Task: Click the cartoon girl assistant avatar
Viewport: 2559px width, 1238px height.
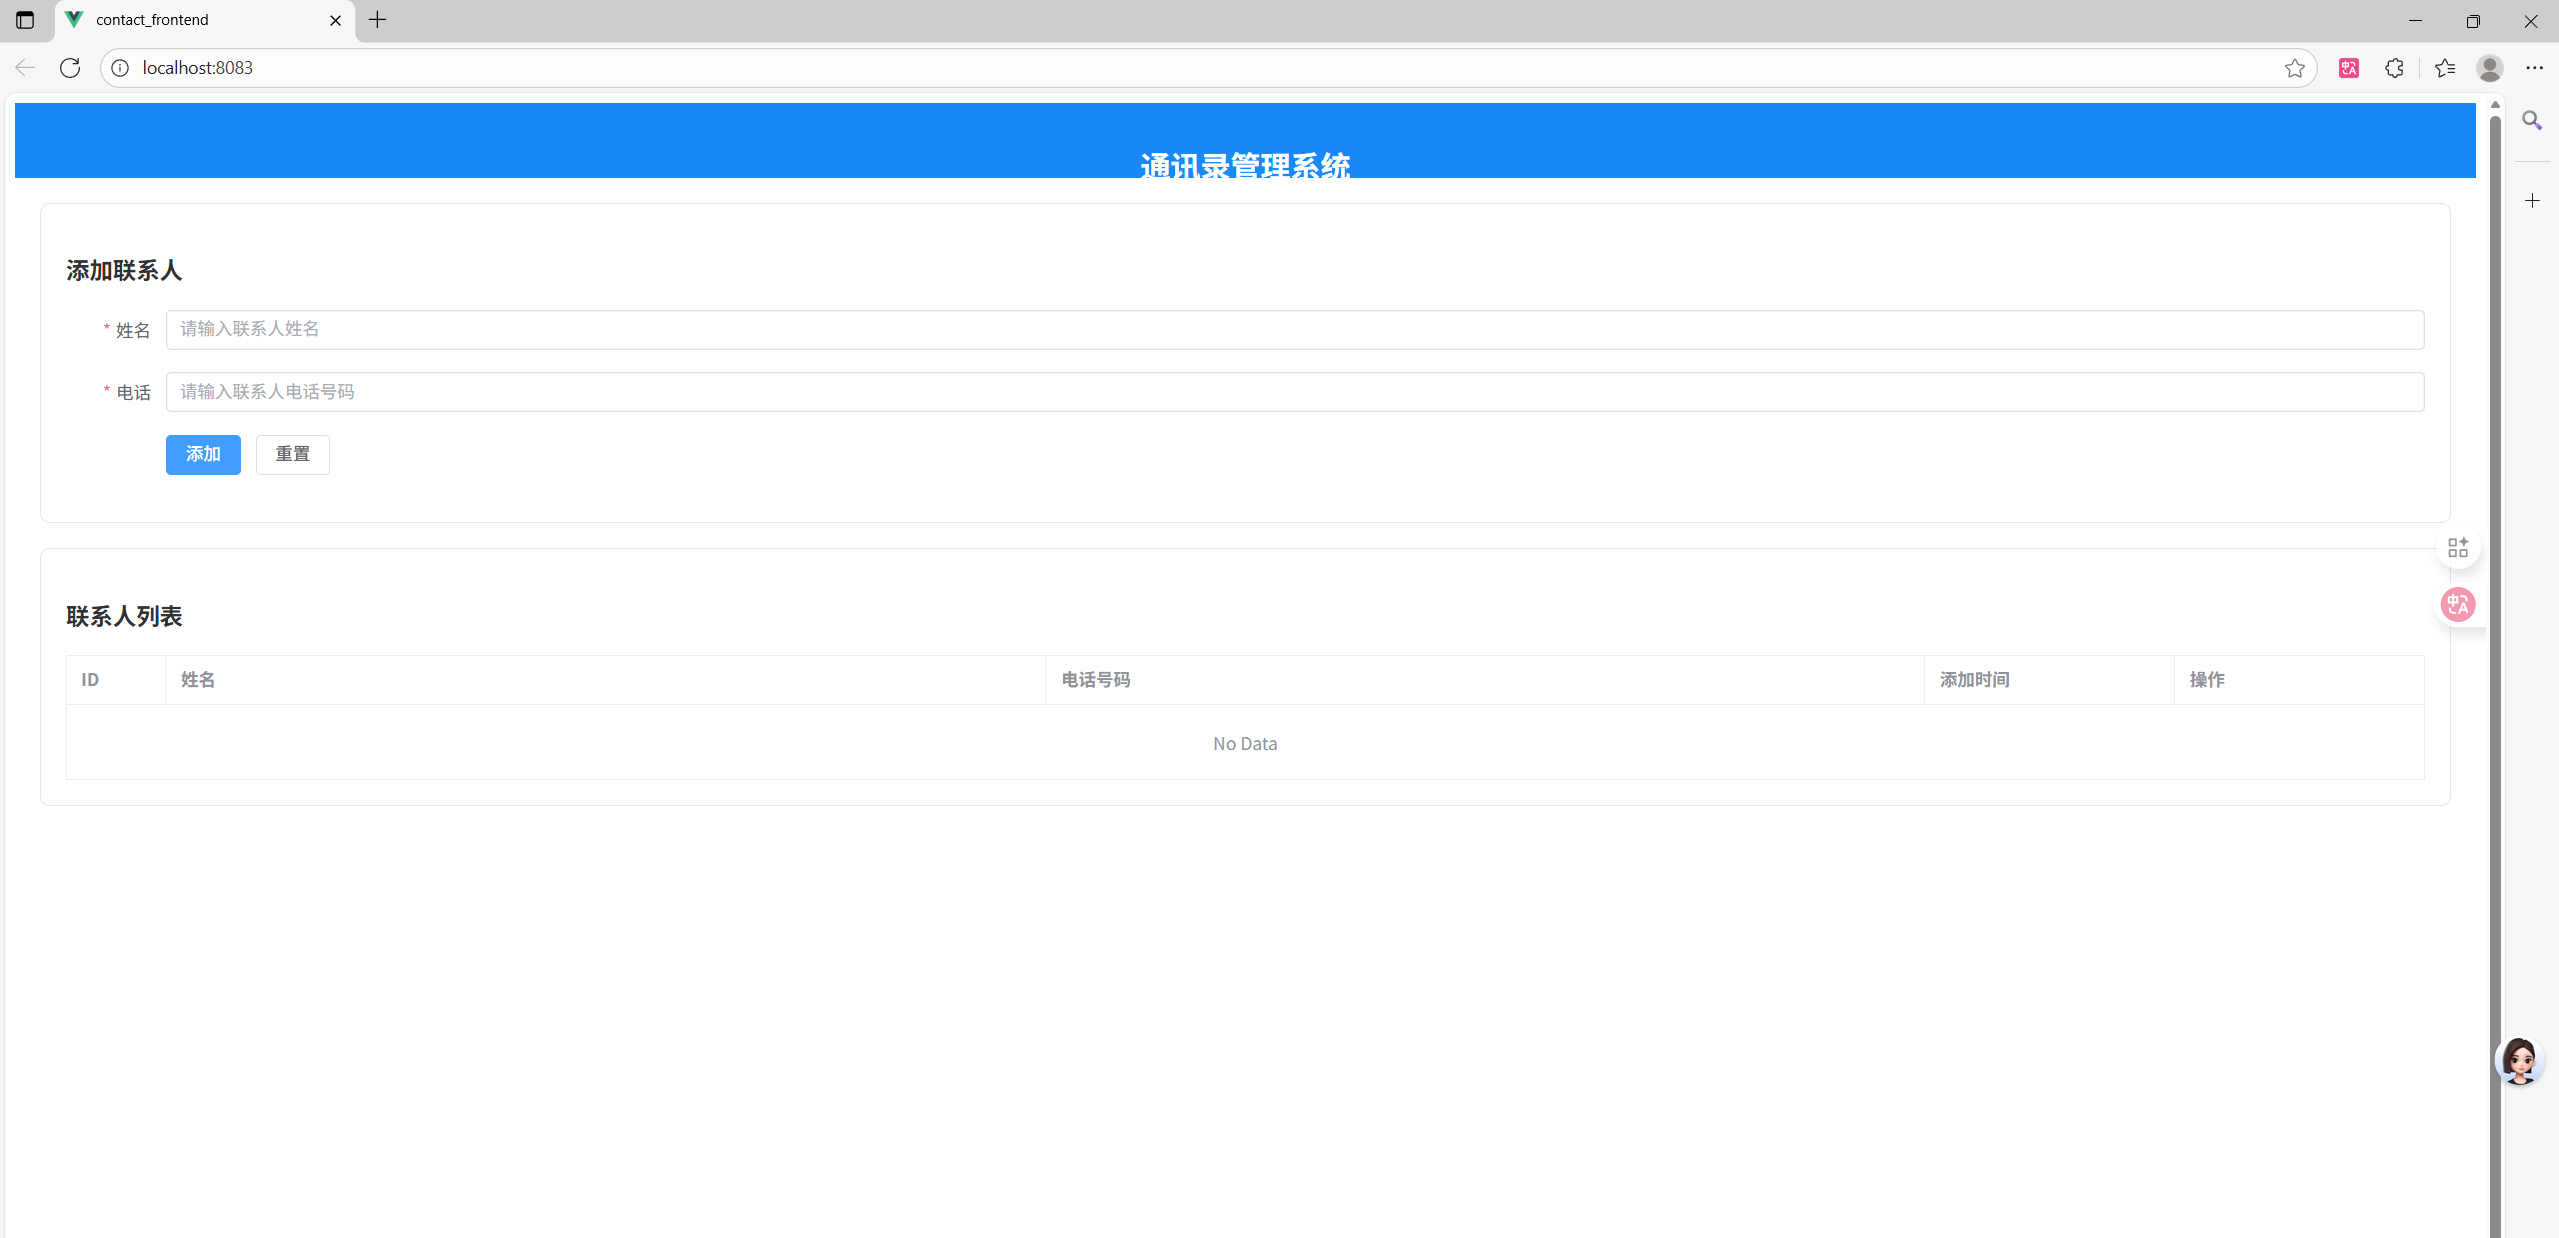Action: point(2518,1061)
